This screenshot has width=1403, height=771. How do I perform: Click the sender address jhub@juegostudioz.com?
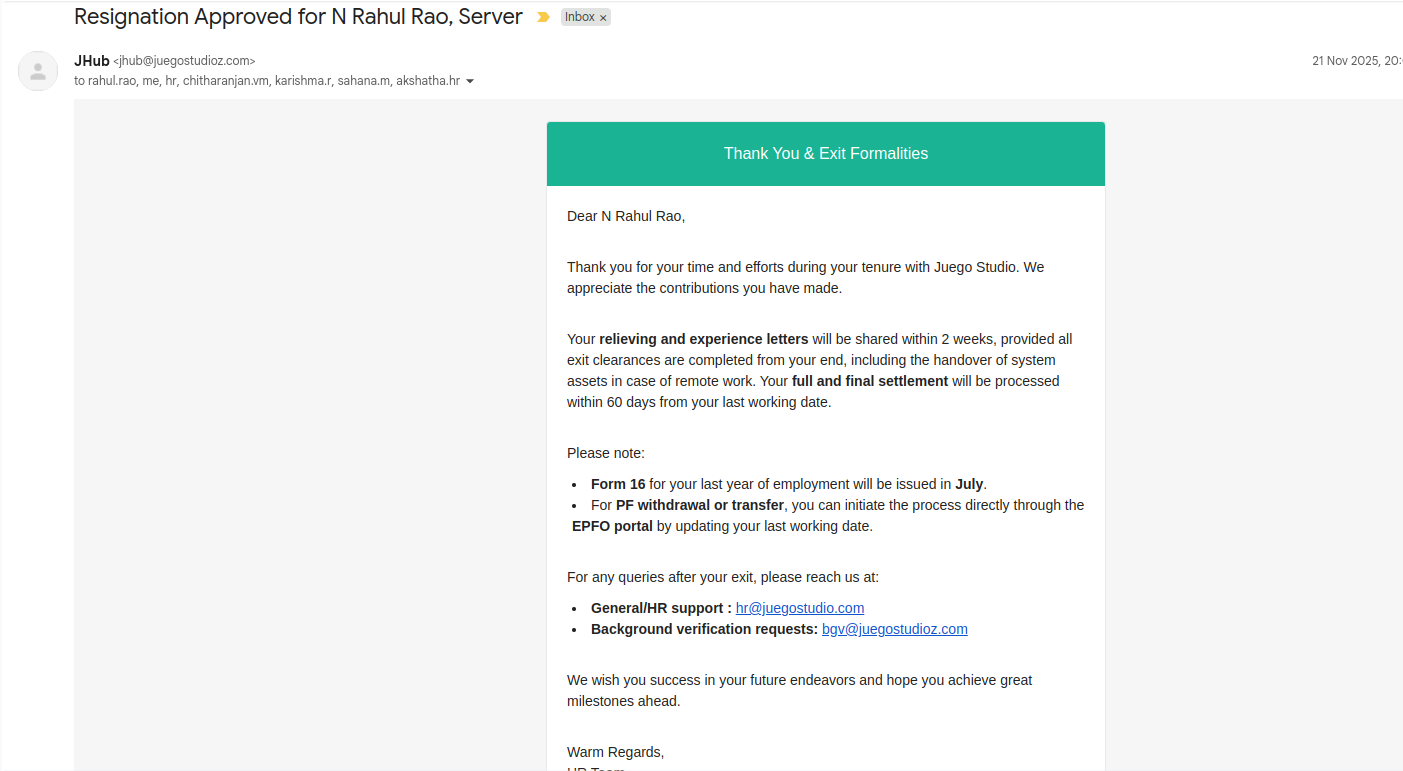pos(184,61)
